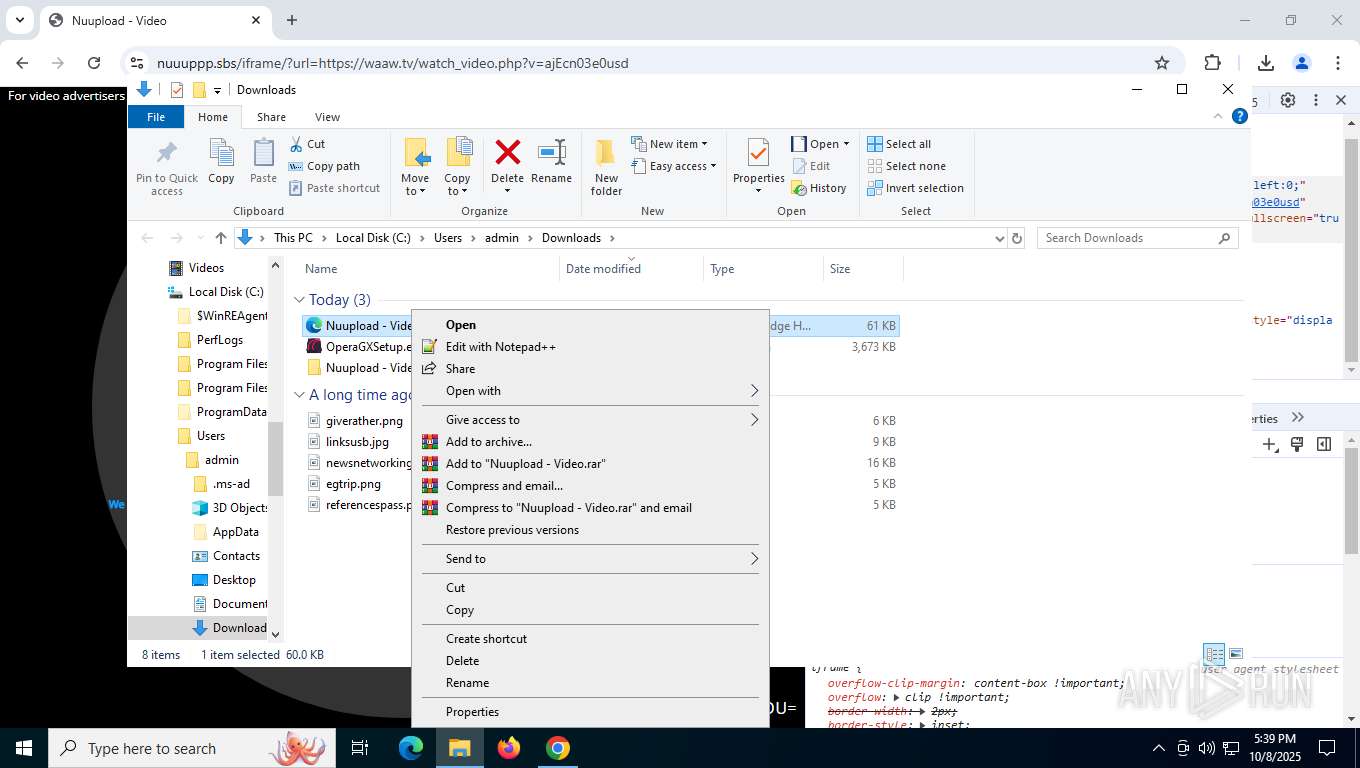Click the Rename ribbon icon

(551, 162)
